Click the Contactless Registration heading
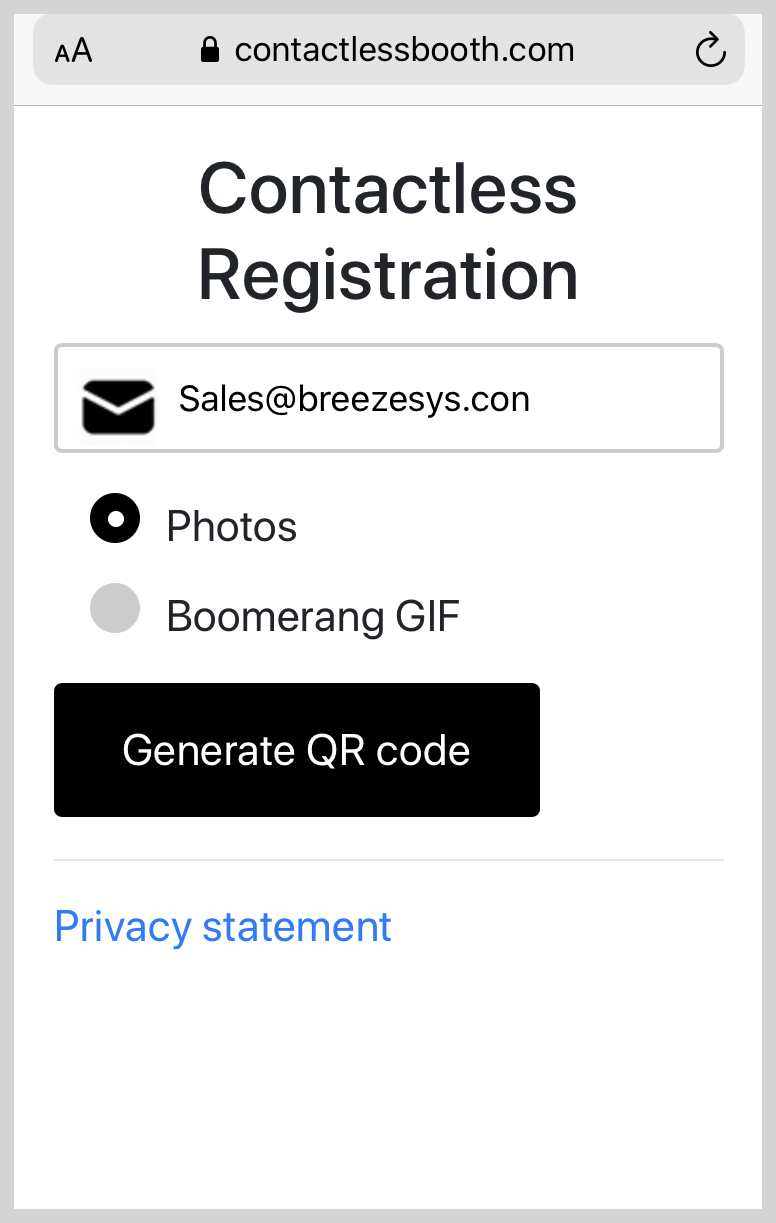776x1223 pixels. (389, 231)
